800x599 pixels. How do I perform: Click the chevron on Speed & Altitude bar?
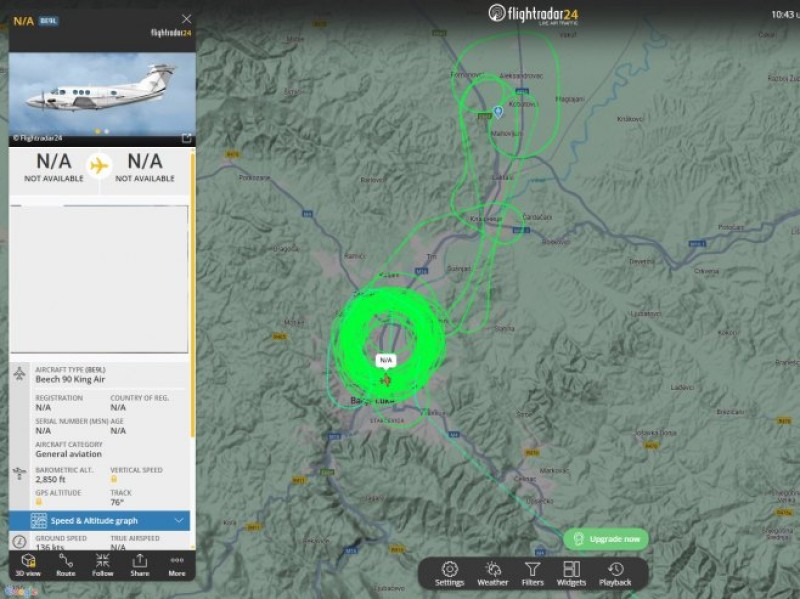click(x=179, y=521)
